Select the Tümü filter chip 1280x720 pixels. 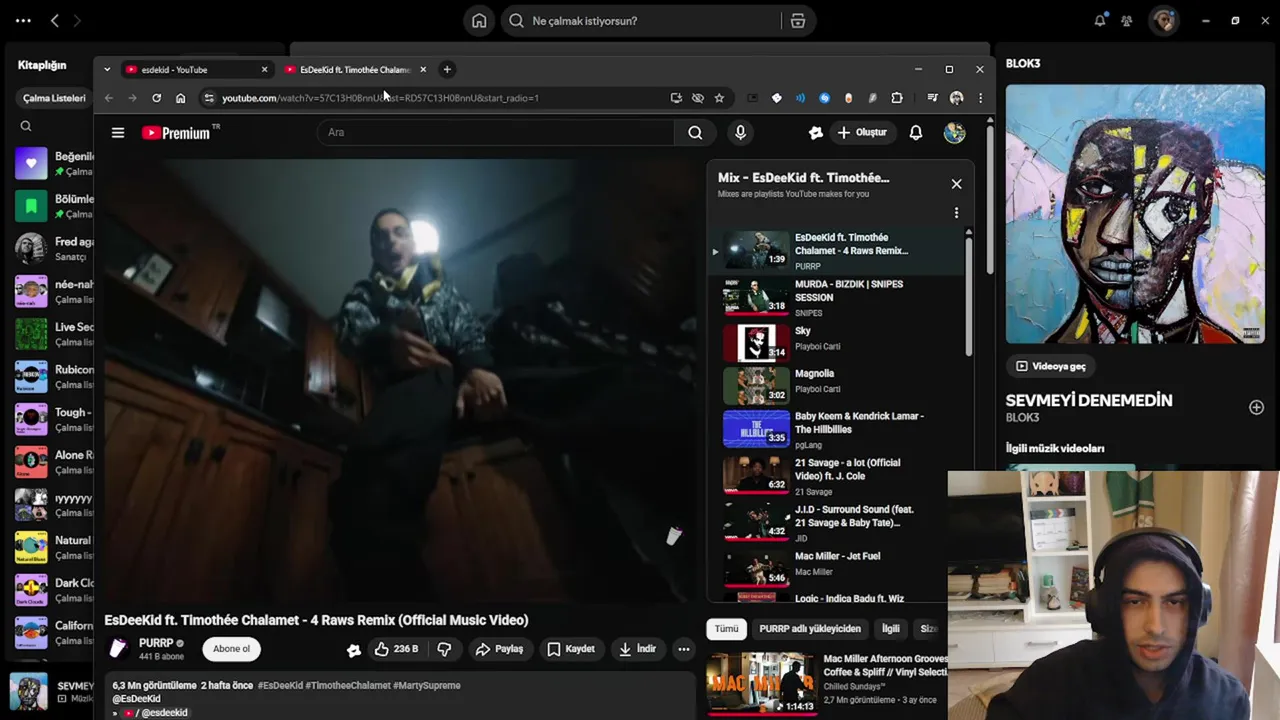point(726,629)
